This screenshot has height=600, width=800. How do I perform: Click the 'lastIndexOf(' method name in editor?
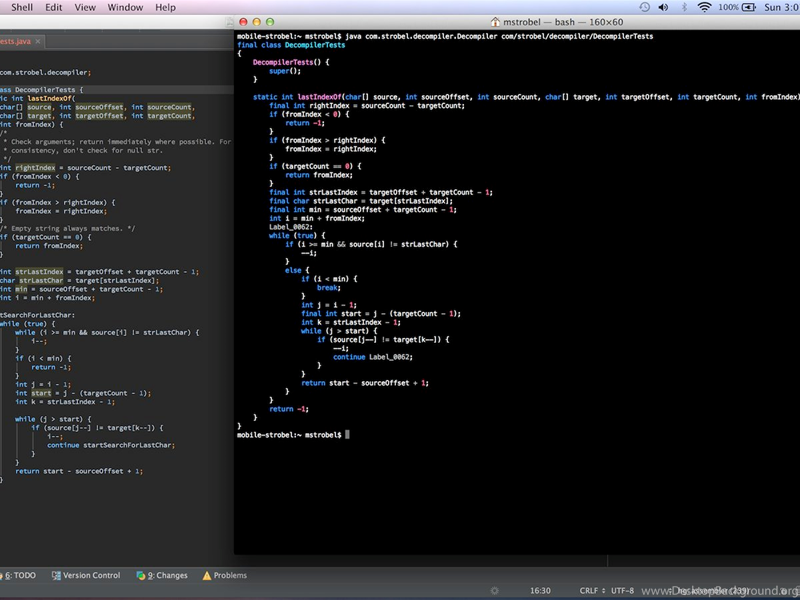(x=52, y=98)
